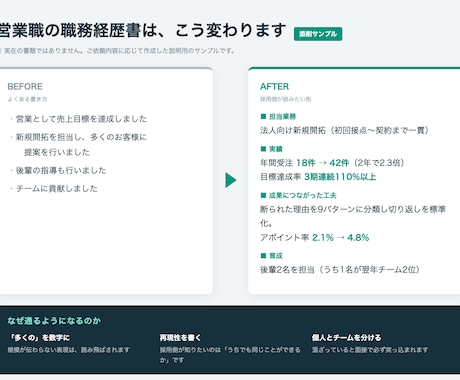Click the heading なぜ通るようになるのか

tap(54, 321)
